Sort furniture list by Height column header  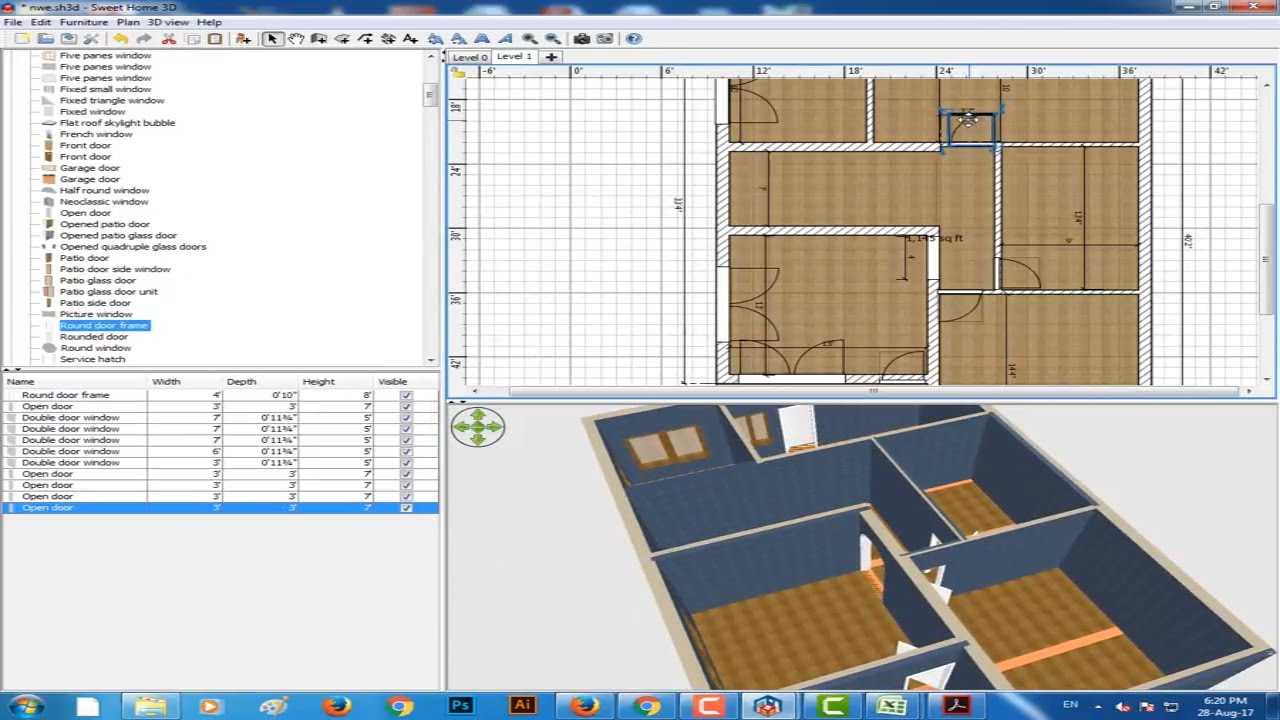pyautogui.click(x=336, y=382)
